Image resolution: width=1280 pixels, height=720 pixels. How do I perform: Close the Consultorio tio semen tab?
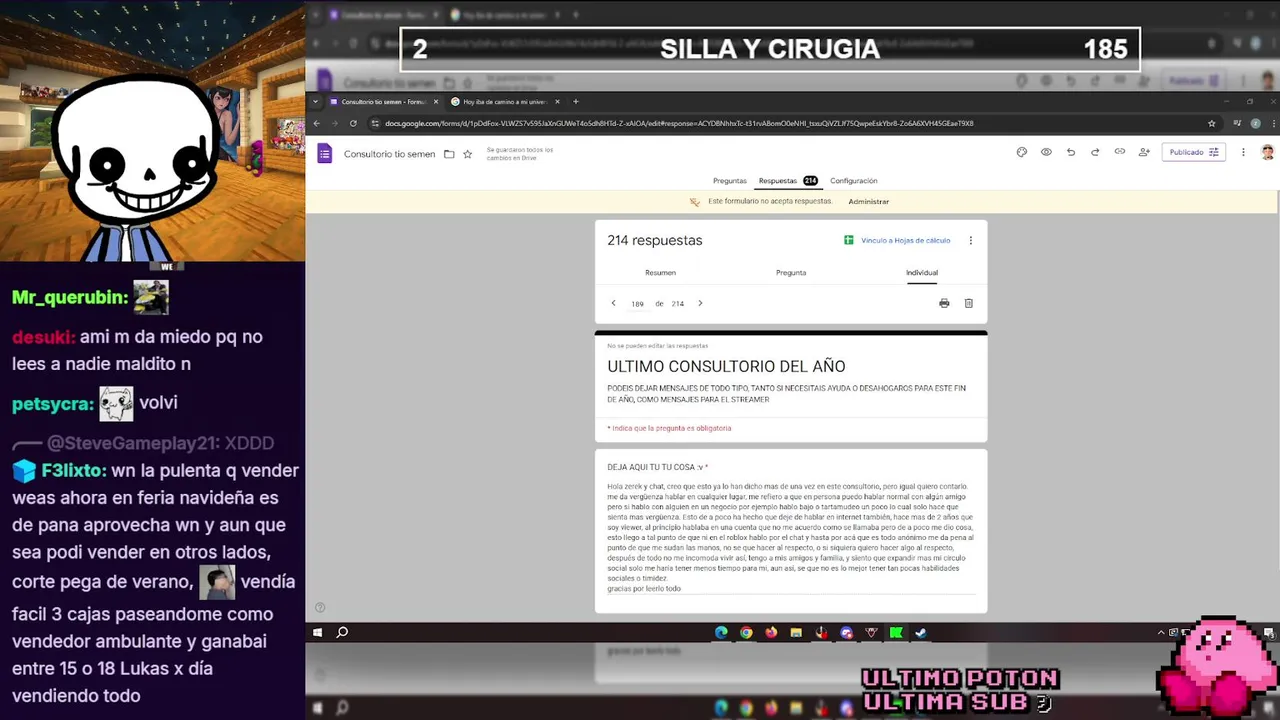point(436,101)
